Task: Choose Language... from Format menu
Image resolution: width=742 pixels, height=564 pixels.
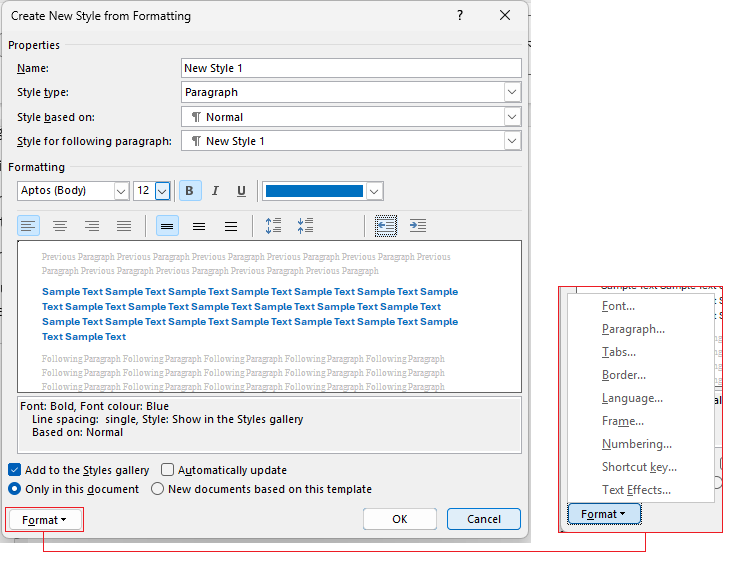Action: tap(641, 398)
